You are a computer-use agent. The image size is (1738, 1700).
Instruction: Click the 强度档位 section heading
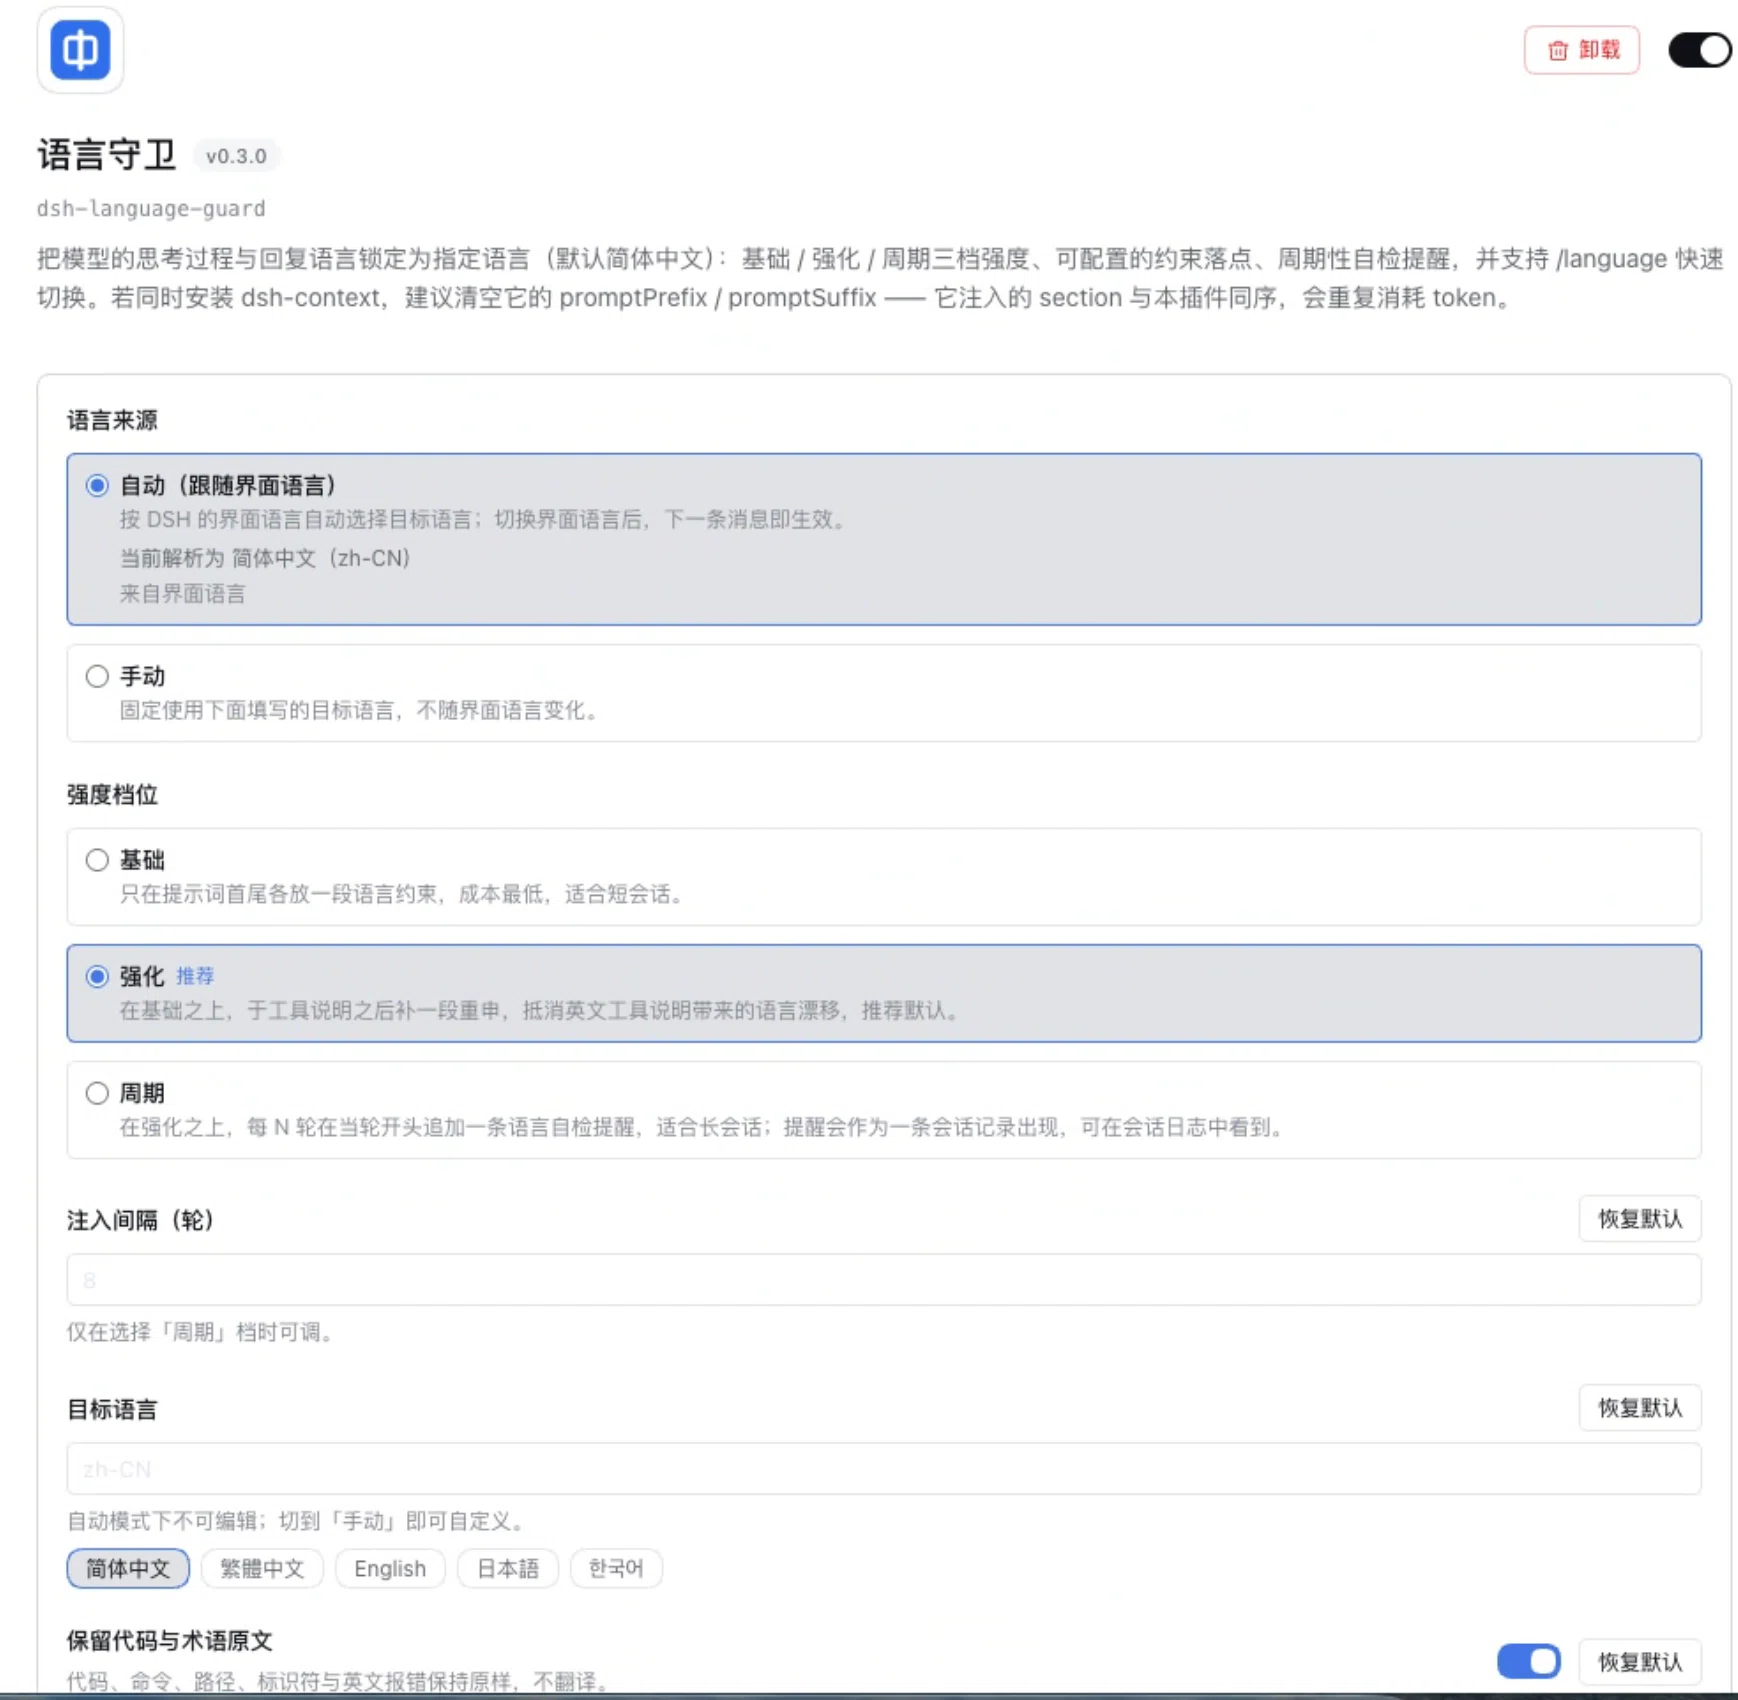click(112, 795)
